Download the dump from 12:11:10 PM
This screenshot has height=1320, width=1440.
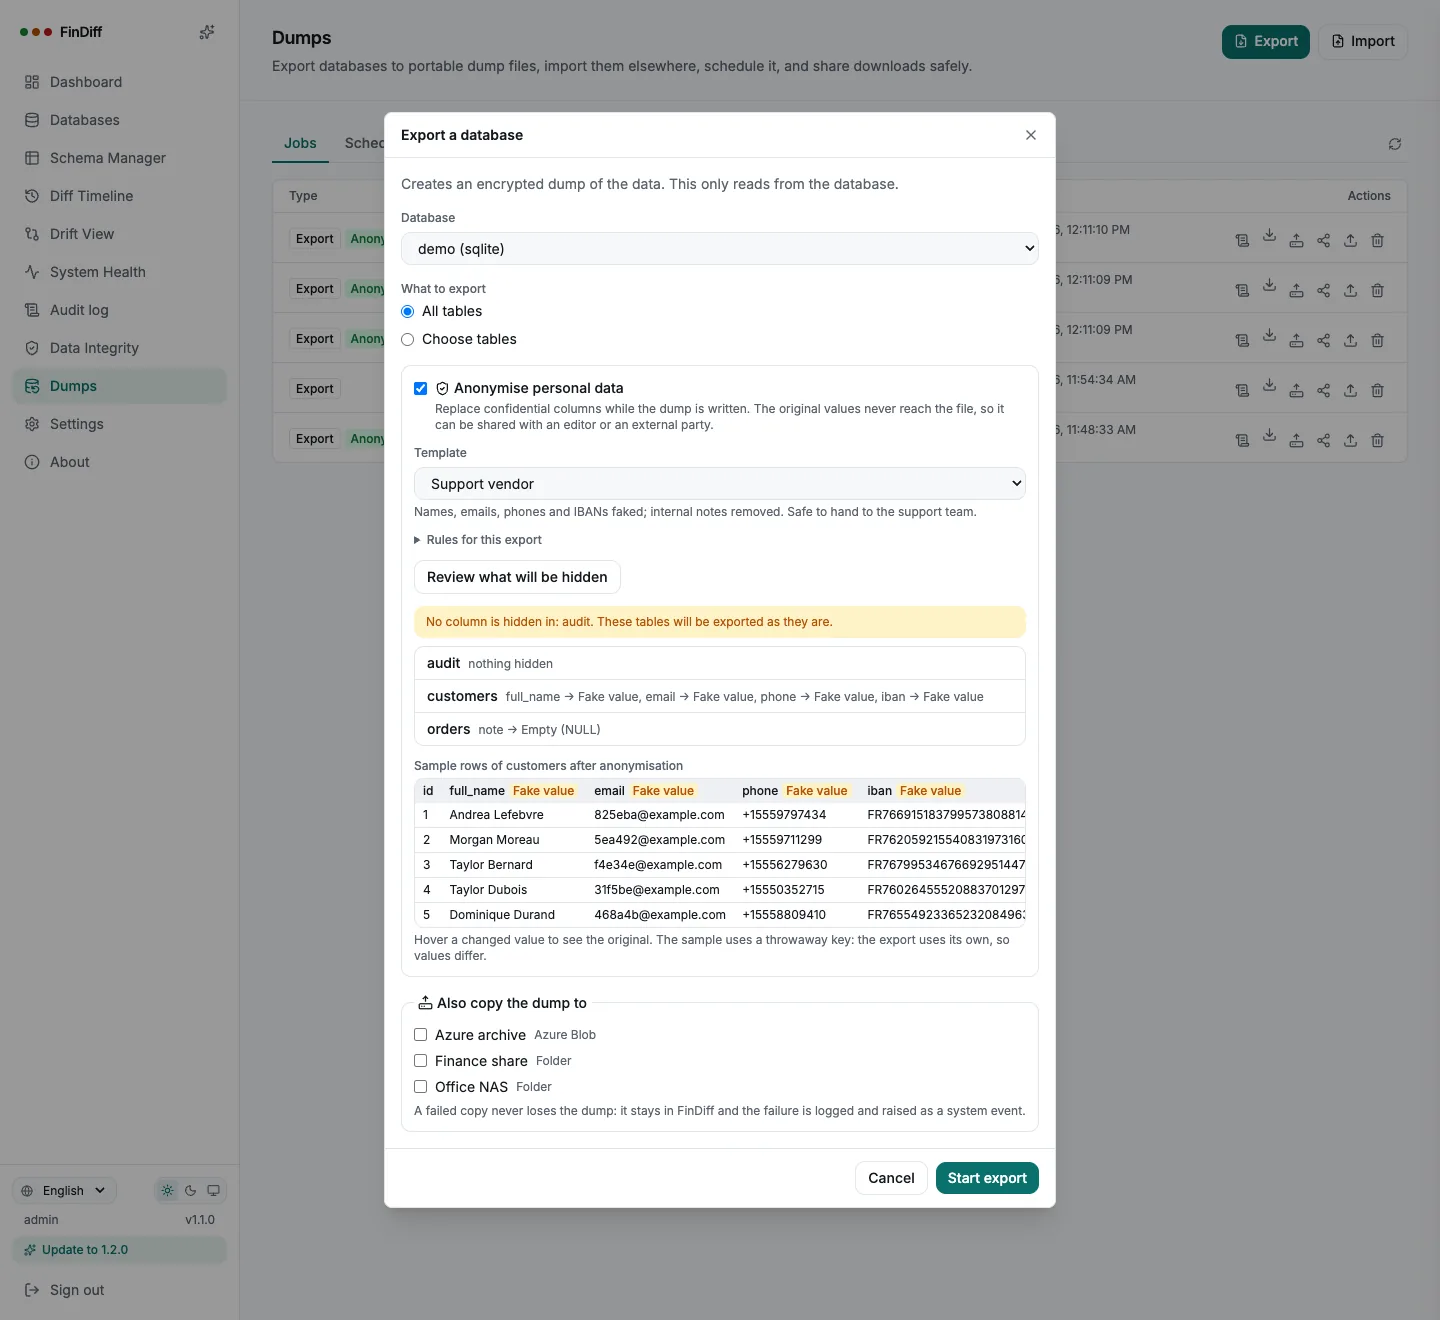tap(1269, 236)
